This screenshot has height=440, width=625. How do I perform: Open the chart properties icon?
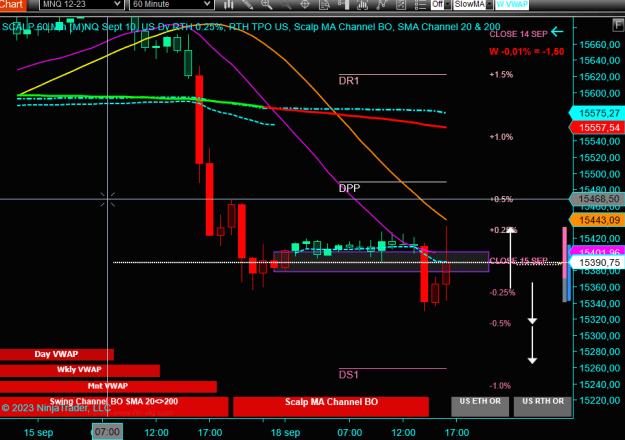click(x=401, y=4)
